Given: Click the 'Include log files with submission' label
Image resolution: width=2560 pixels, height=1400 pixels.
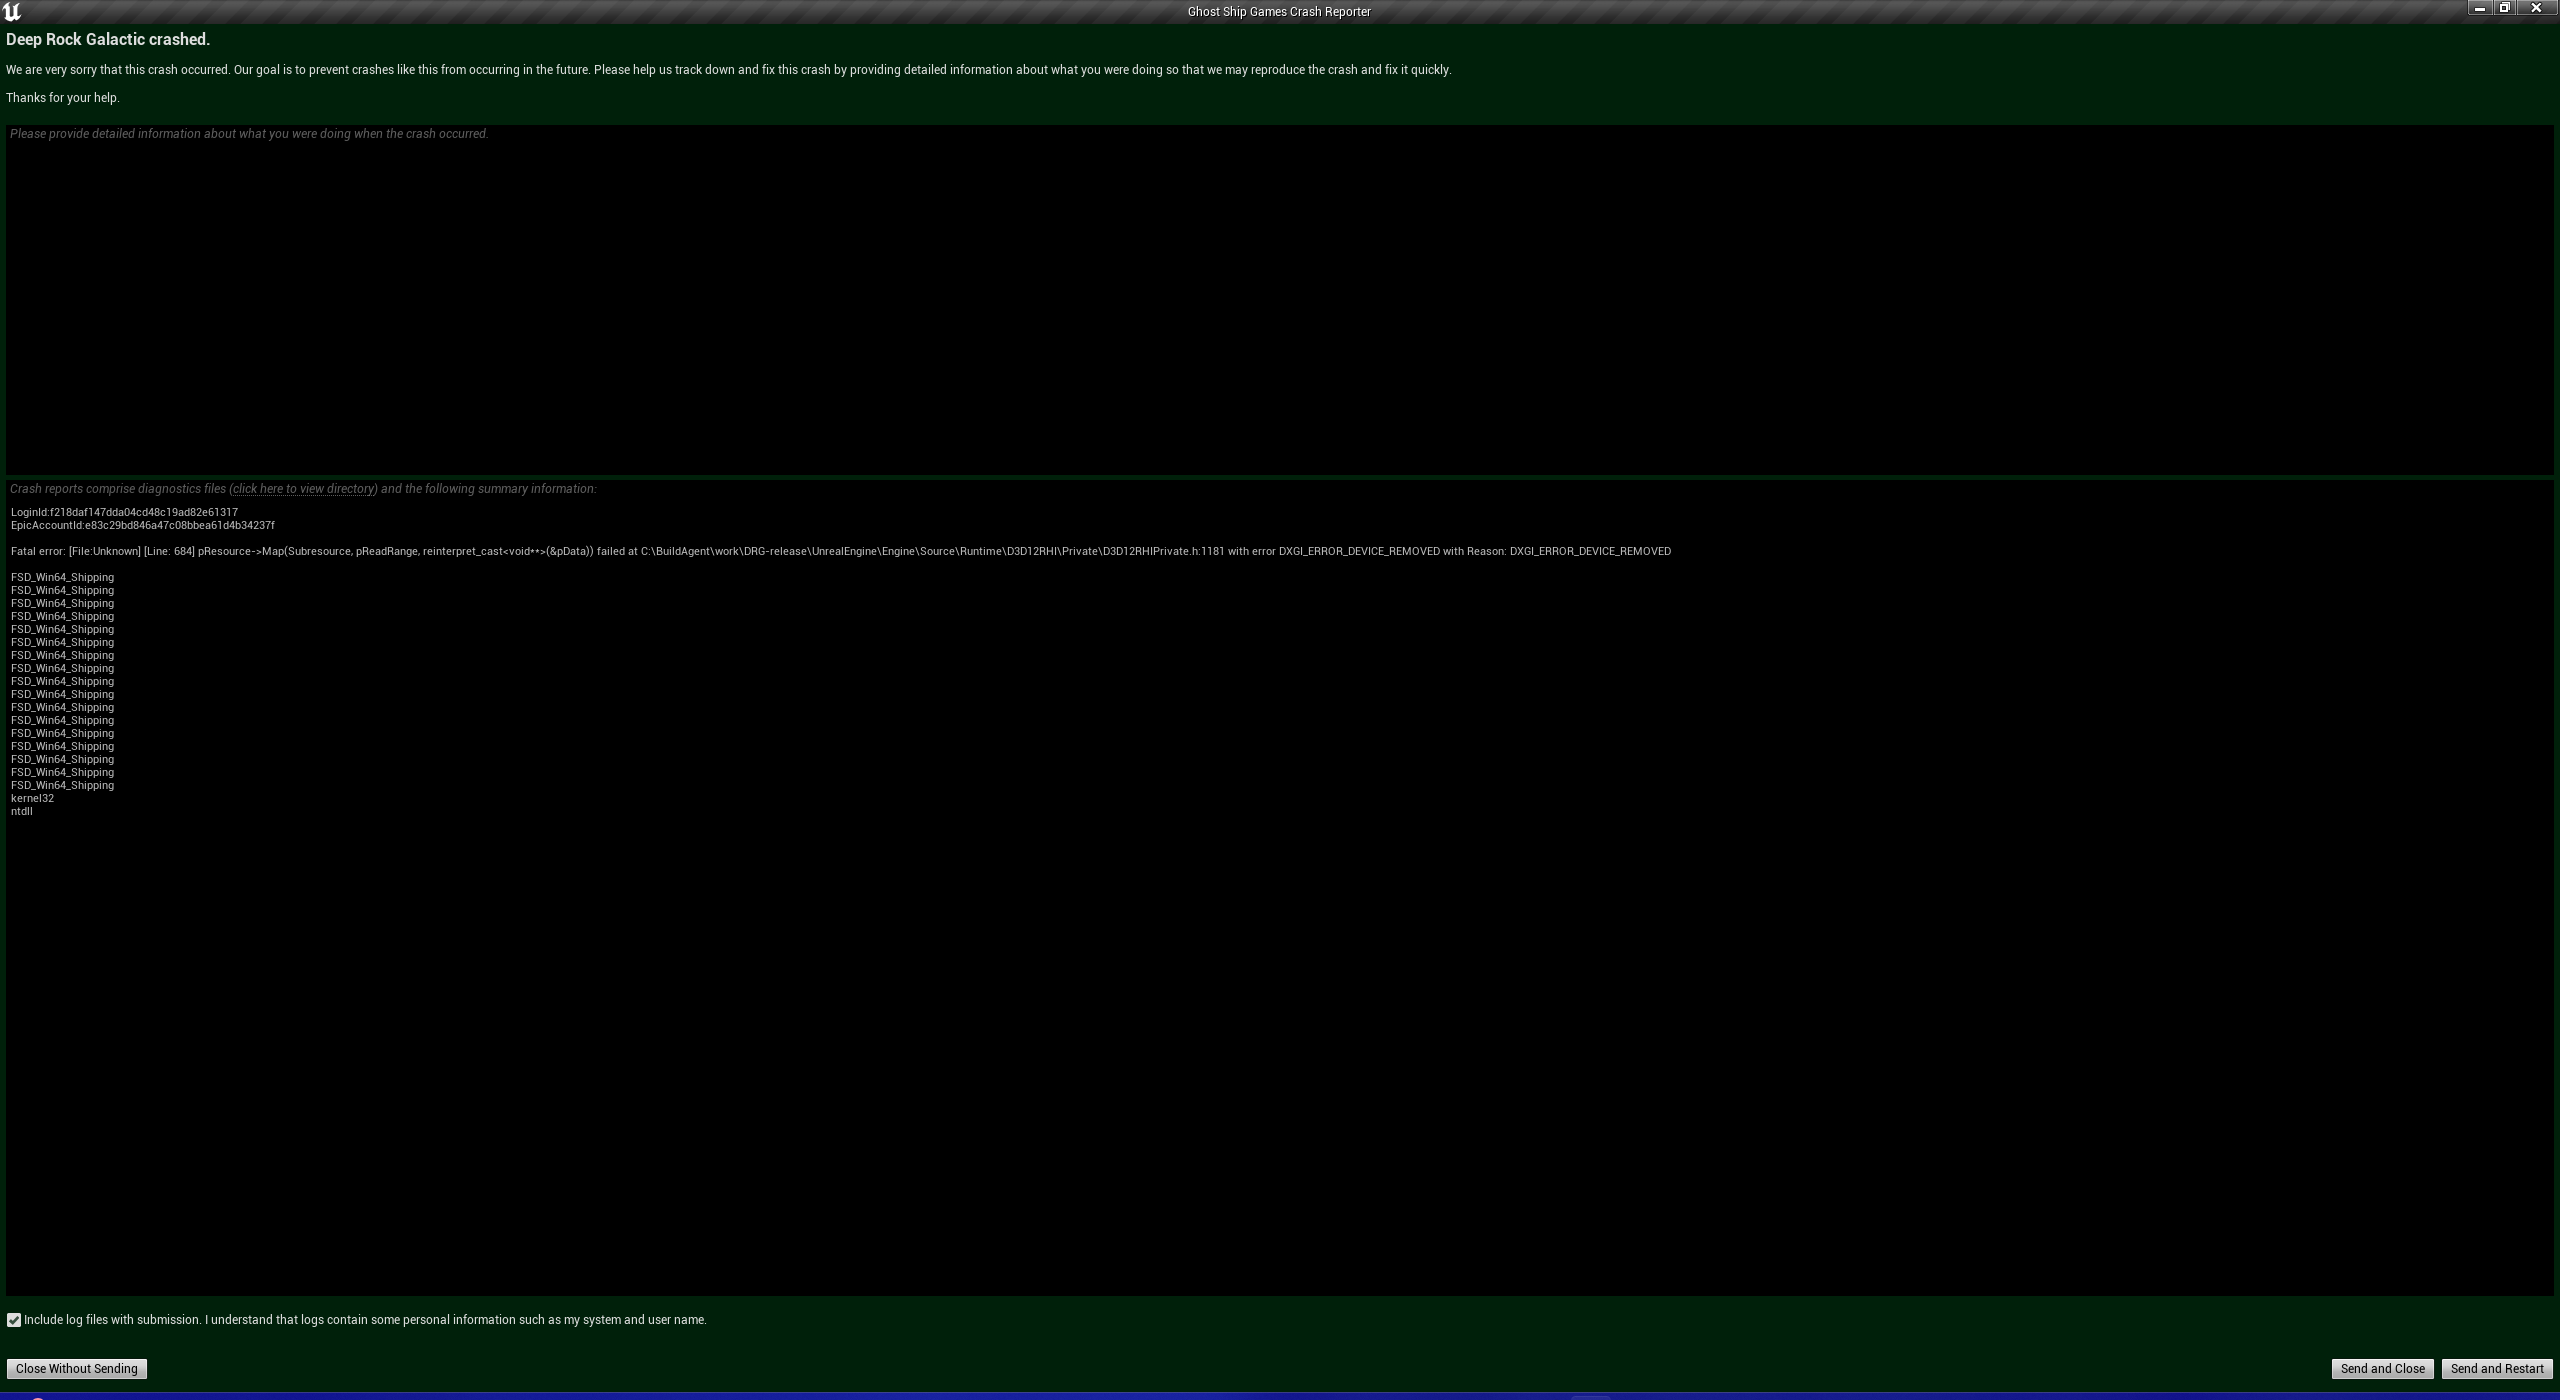Looking at the screenshot, I should (x=365, y=1320).
